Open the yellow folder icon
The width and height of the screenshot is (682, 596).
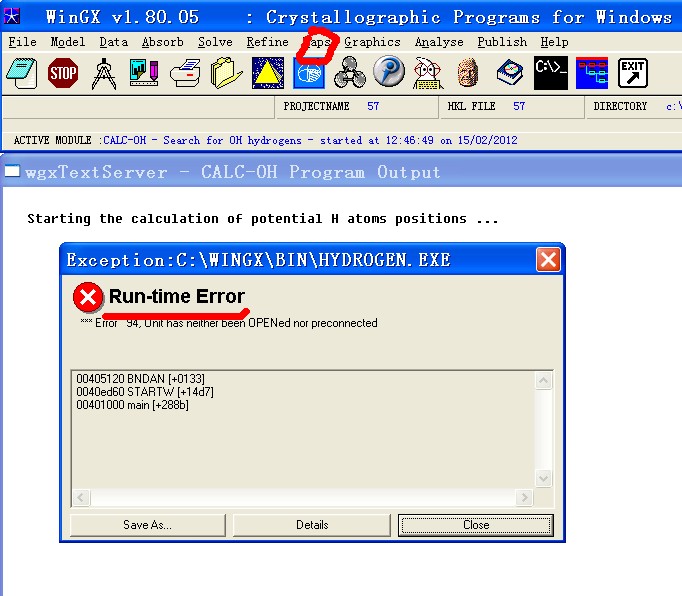(x=226, y=73)
